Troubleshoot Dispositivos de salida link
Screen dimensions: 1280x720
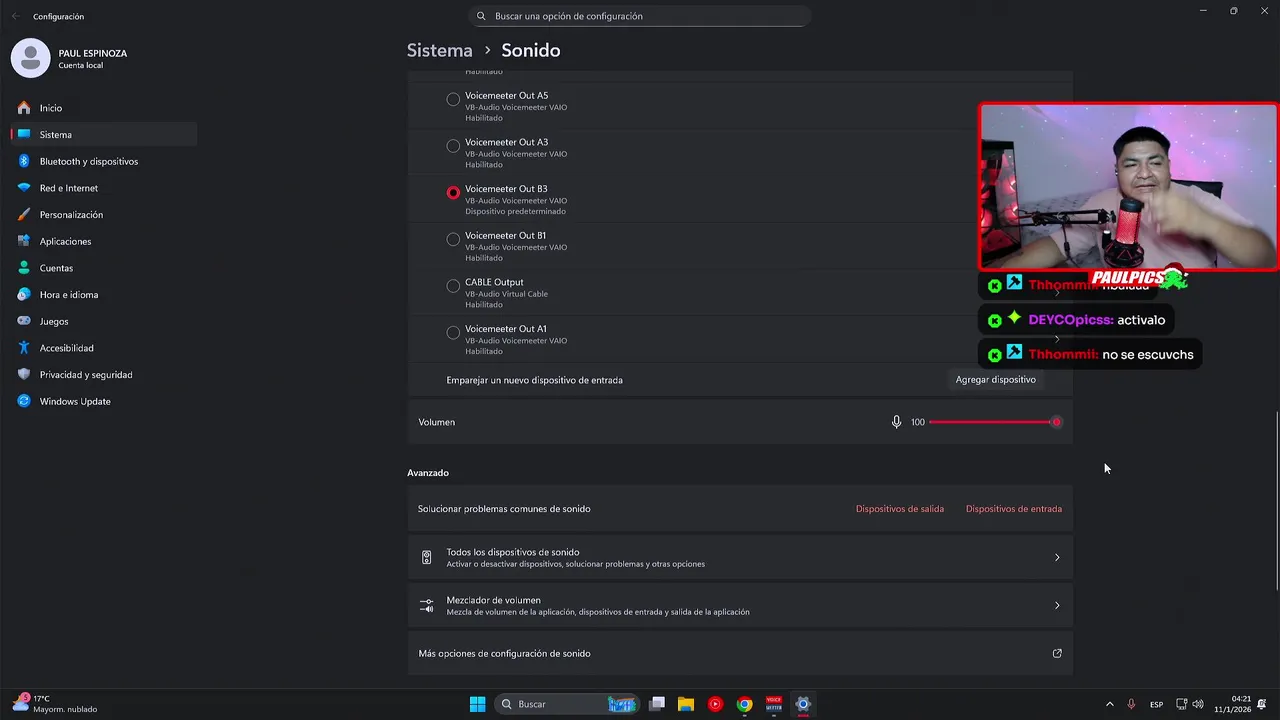899,509
